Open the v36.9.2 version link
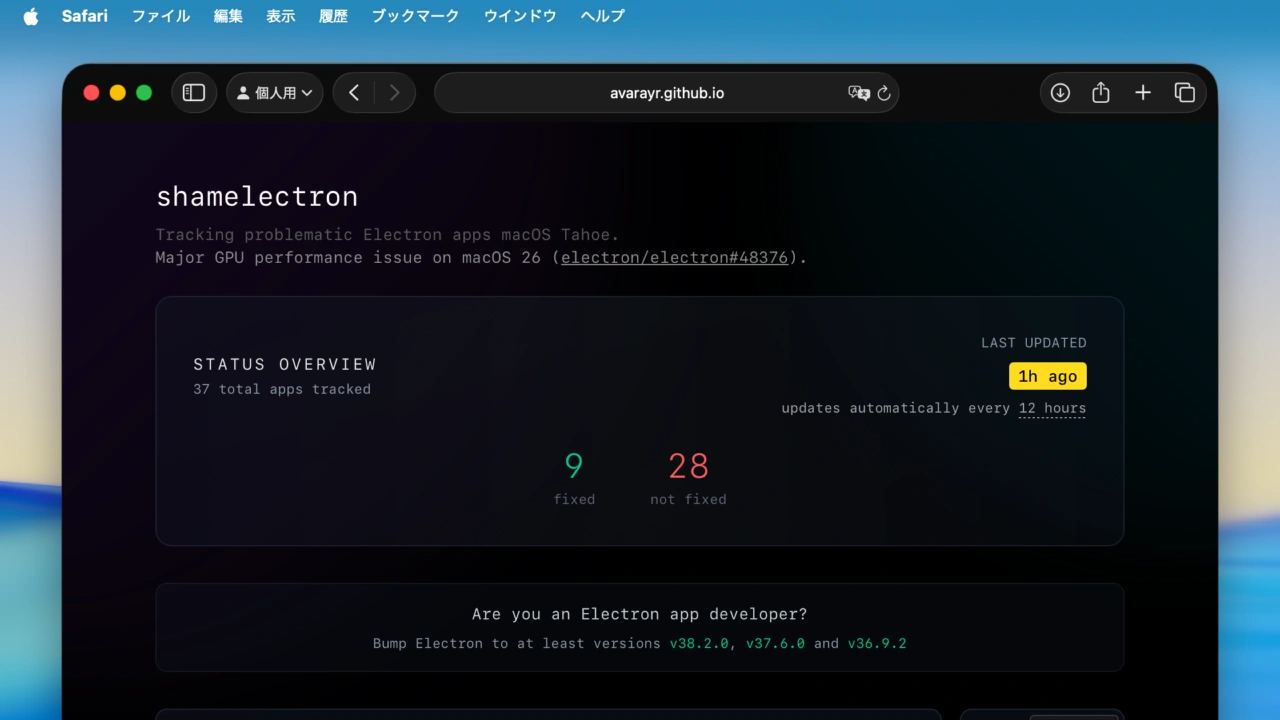 (877, 643)
